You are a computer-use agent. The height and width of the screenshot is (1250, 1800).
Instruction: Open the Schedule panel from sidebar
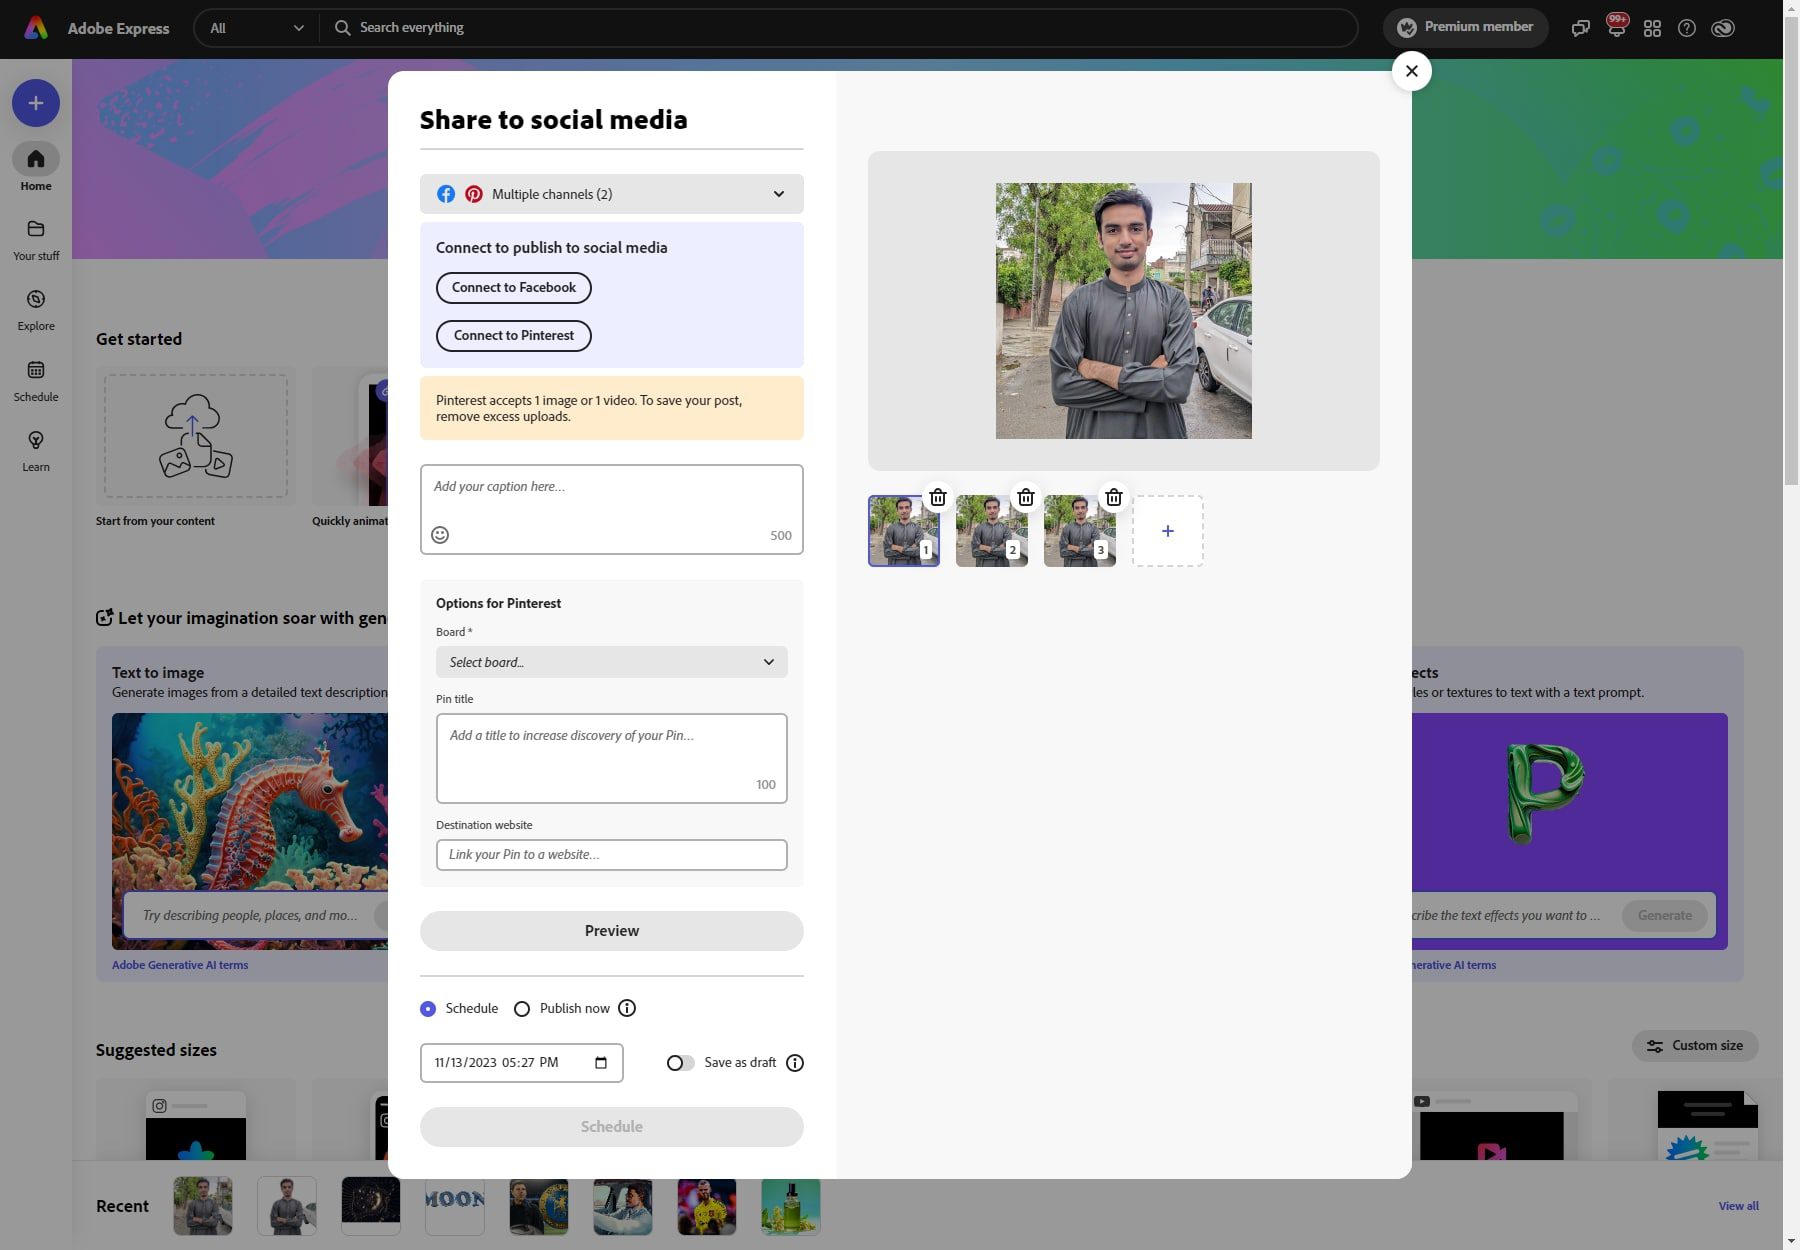click(36, 379)
